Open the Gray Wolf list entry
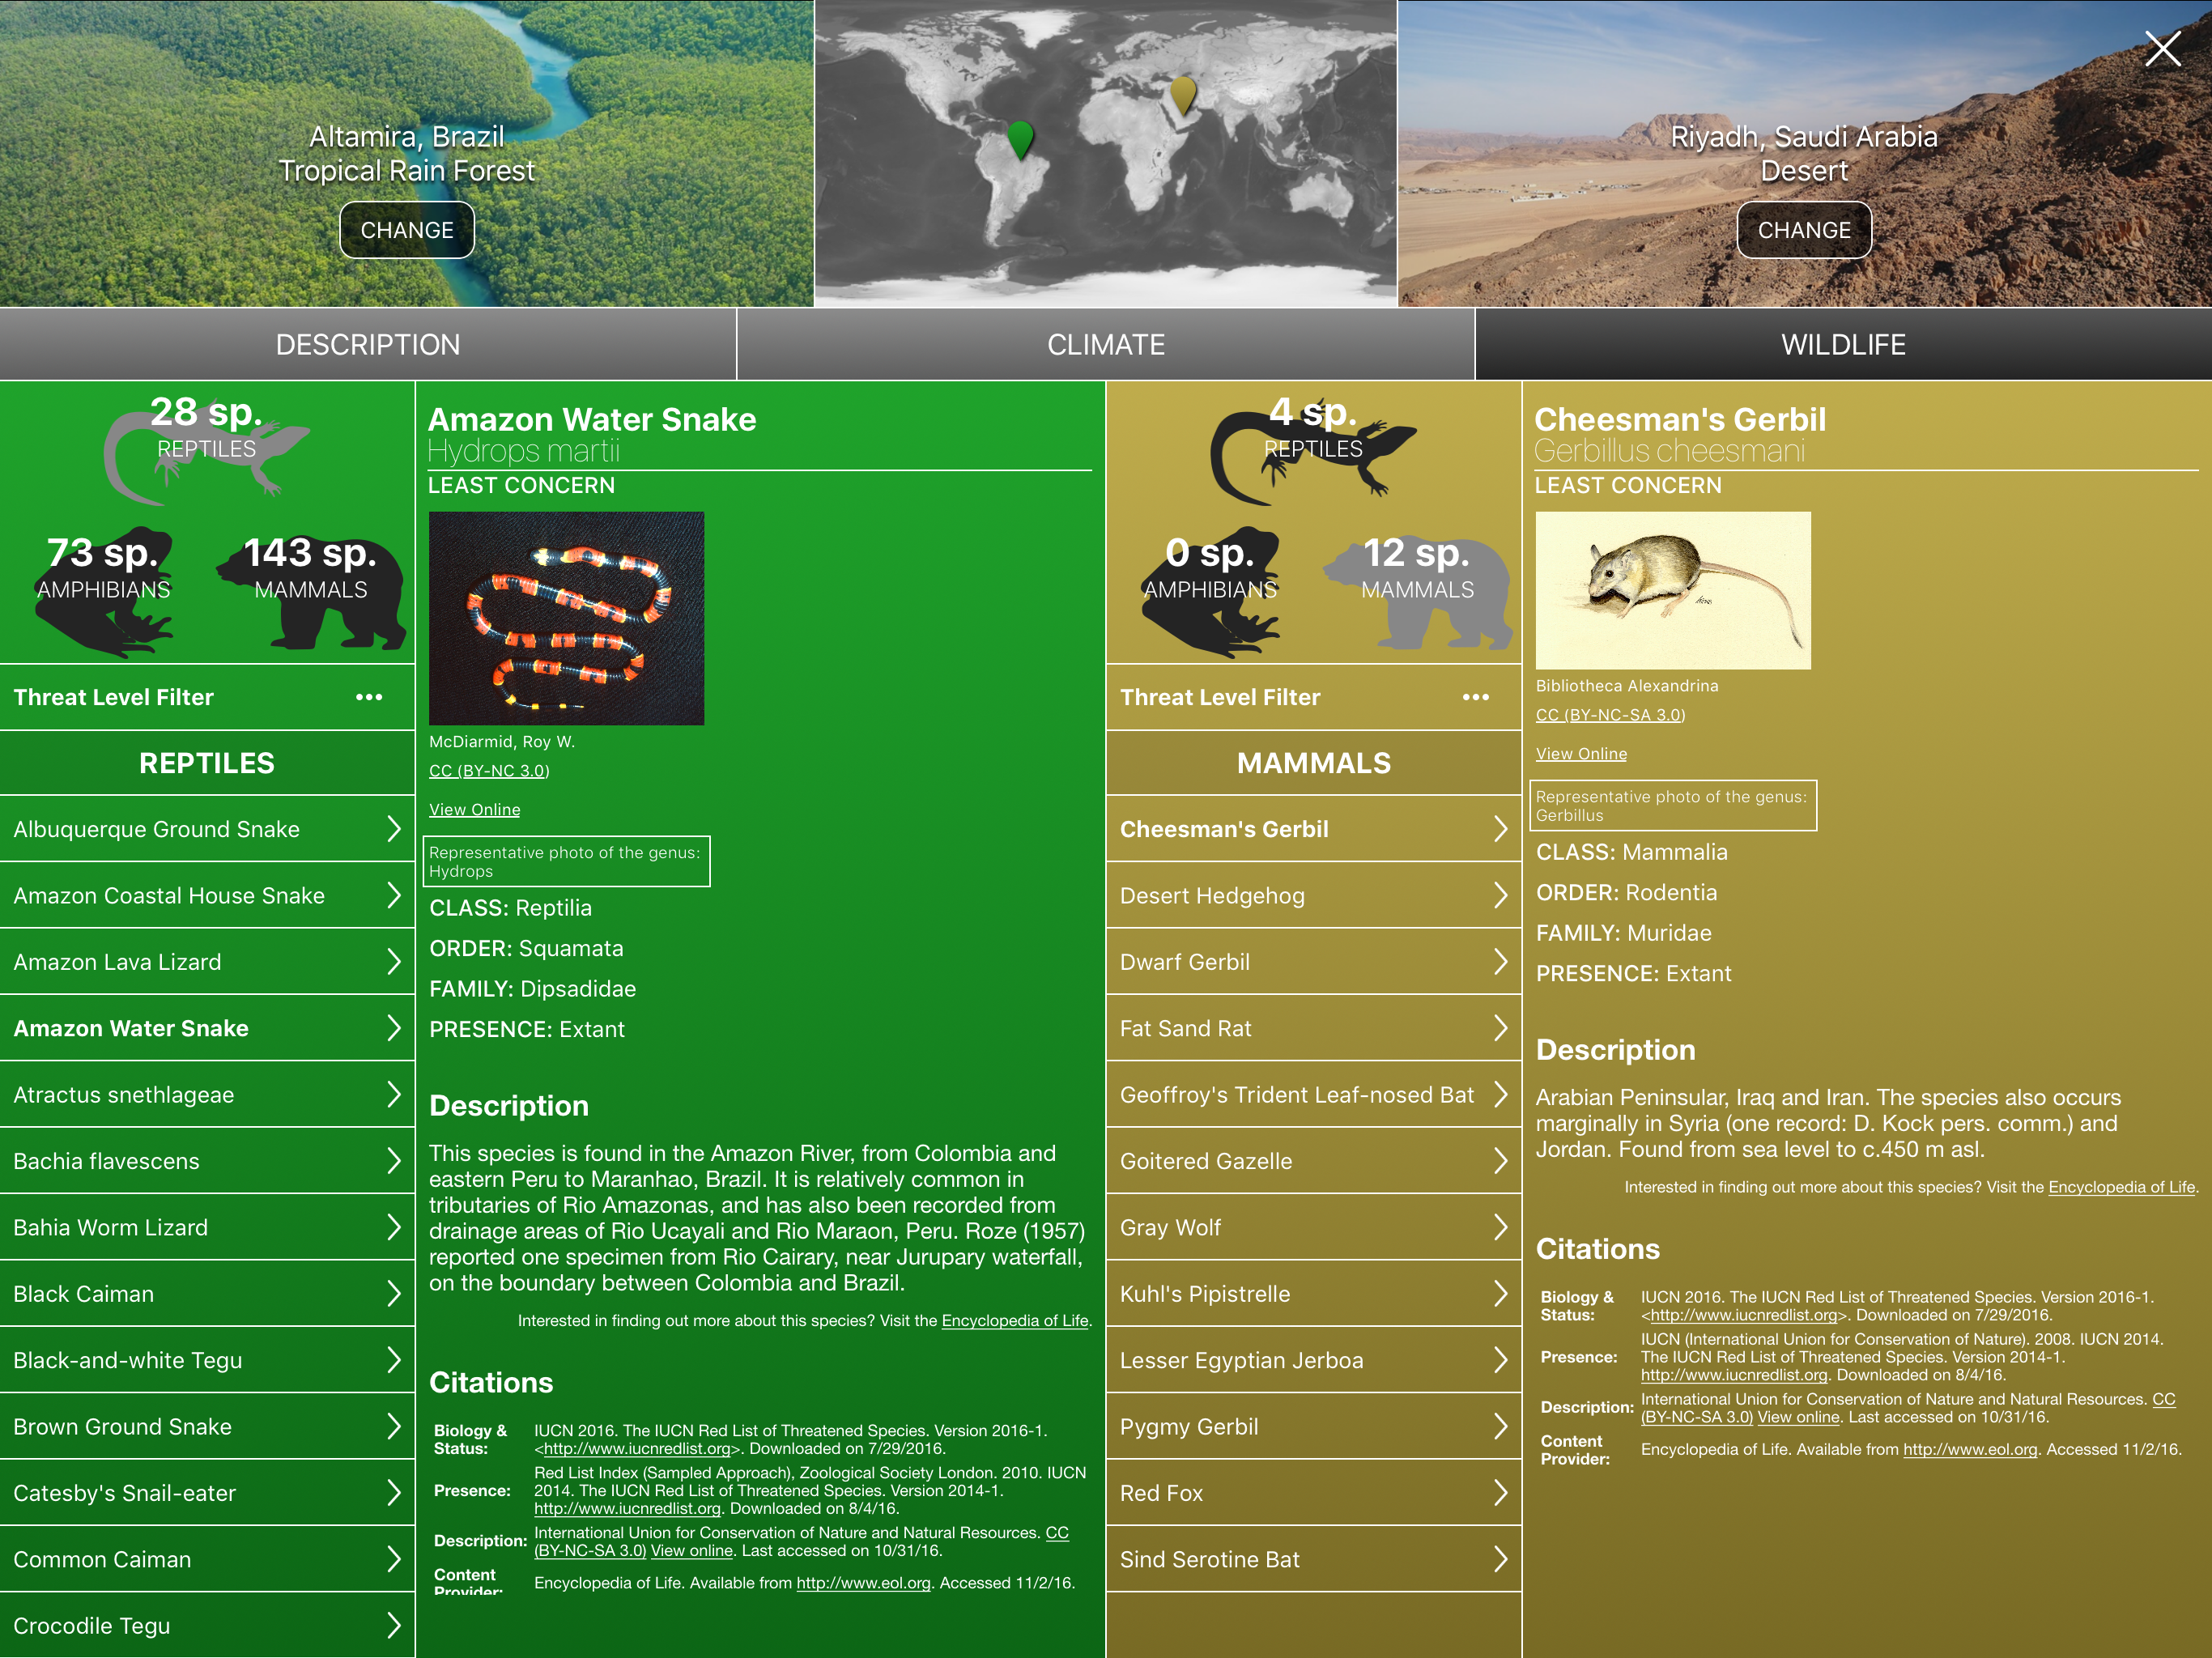The height and width of the screenshot is (1658, 2212). click(x=1313, y=1228)
